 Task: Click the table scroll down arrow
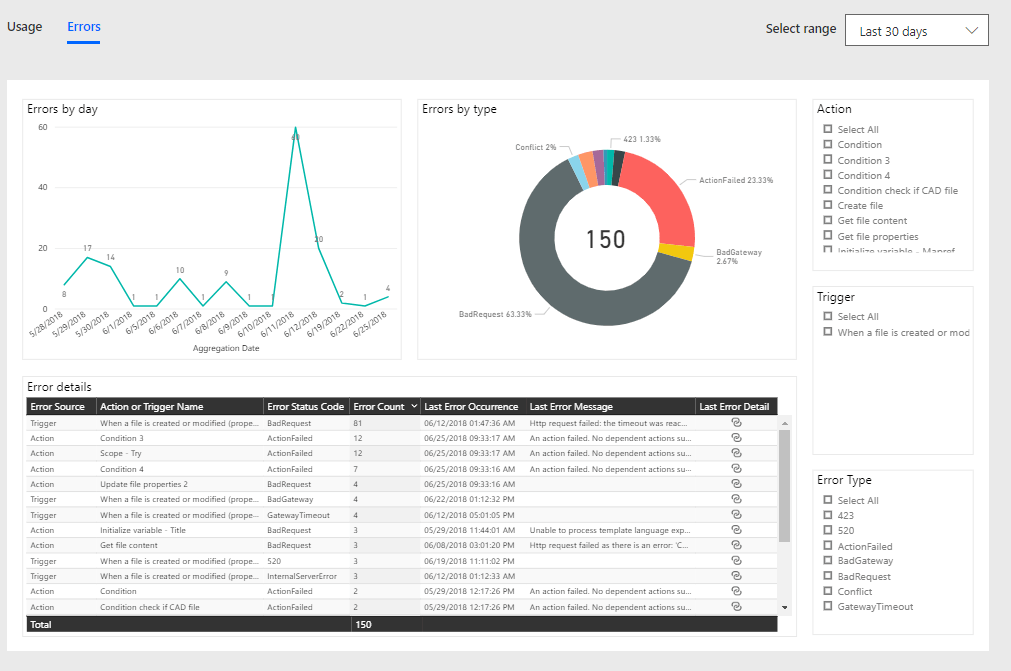[785, 607]
